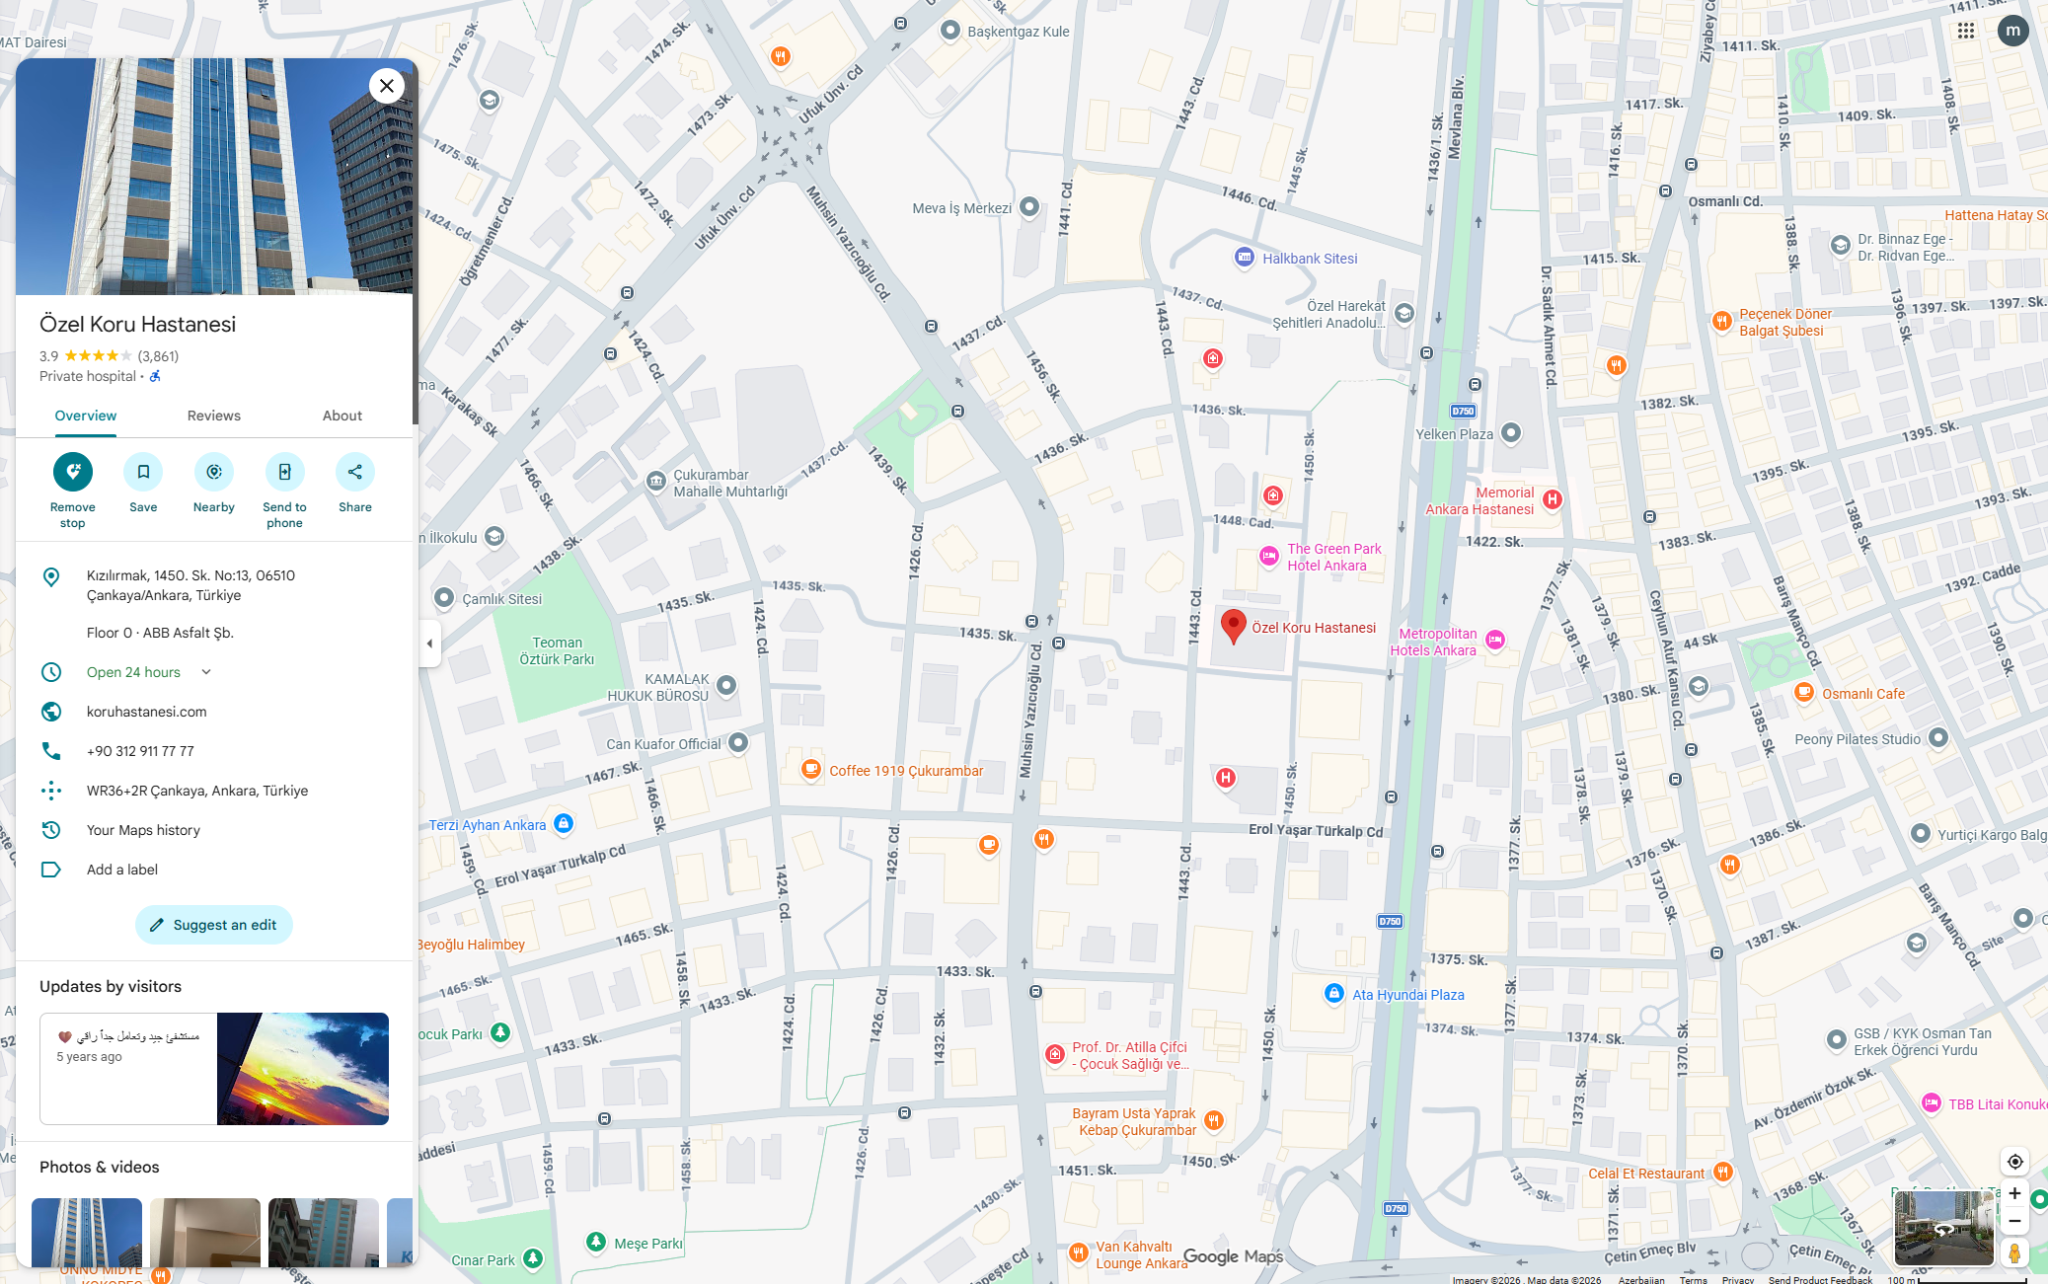Save this place with bookmark icon

click(143, 471)
